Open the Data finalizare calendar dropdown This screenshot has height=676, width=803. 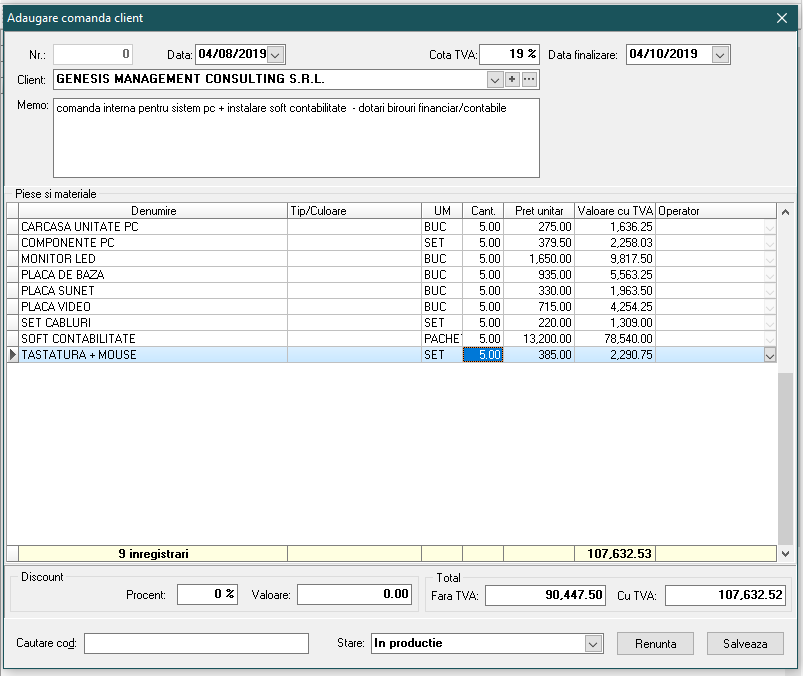(720, 54)
